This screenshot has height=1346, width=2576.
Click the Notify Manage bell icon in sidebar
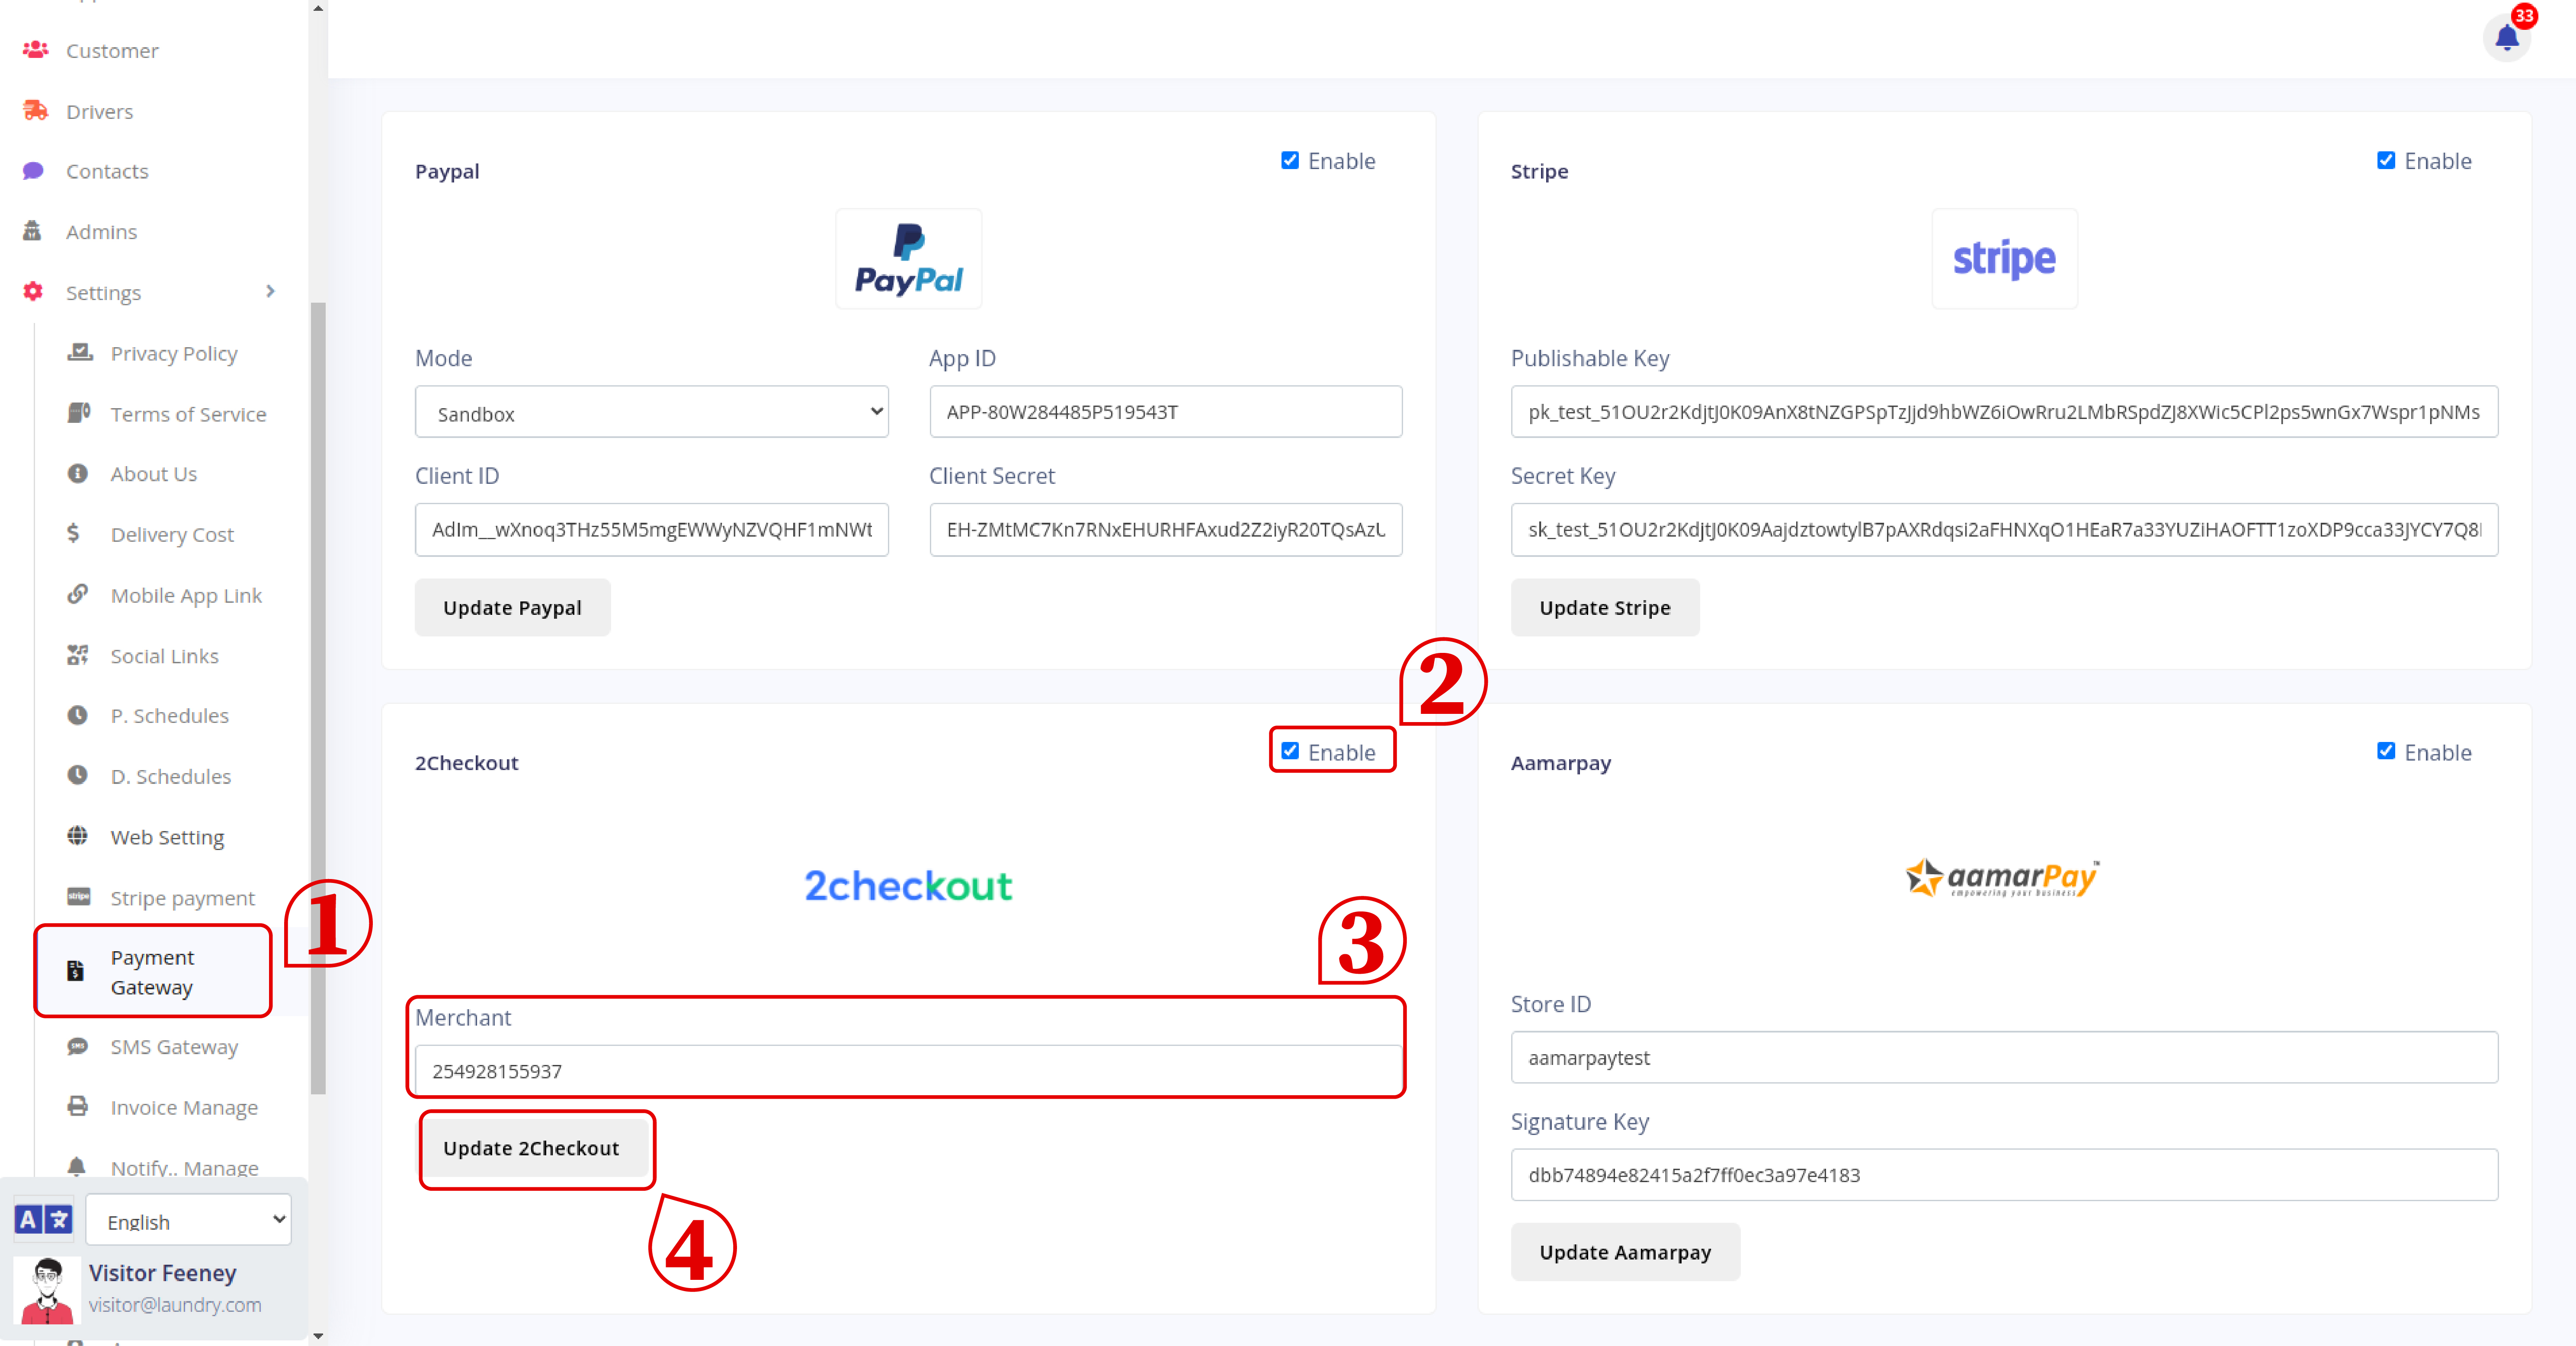click(x=76, y=1166)
